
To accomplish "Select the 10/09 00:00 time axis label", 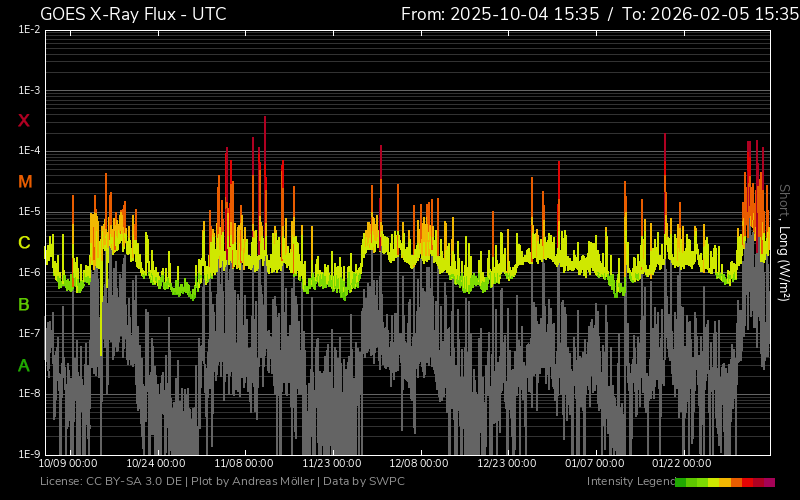I will [x=69, y=464].
